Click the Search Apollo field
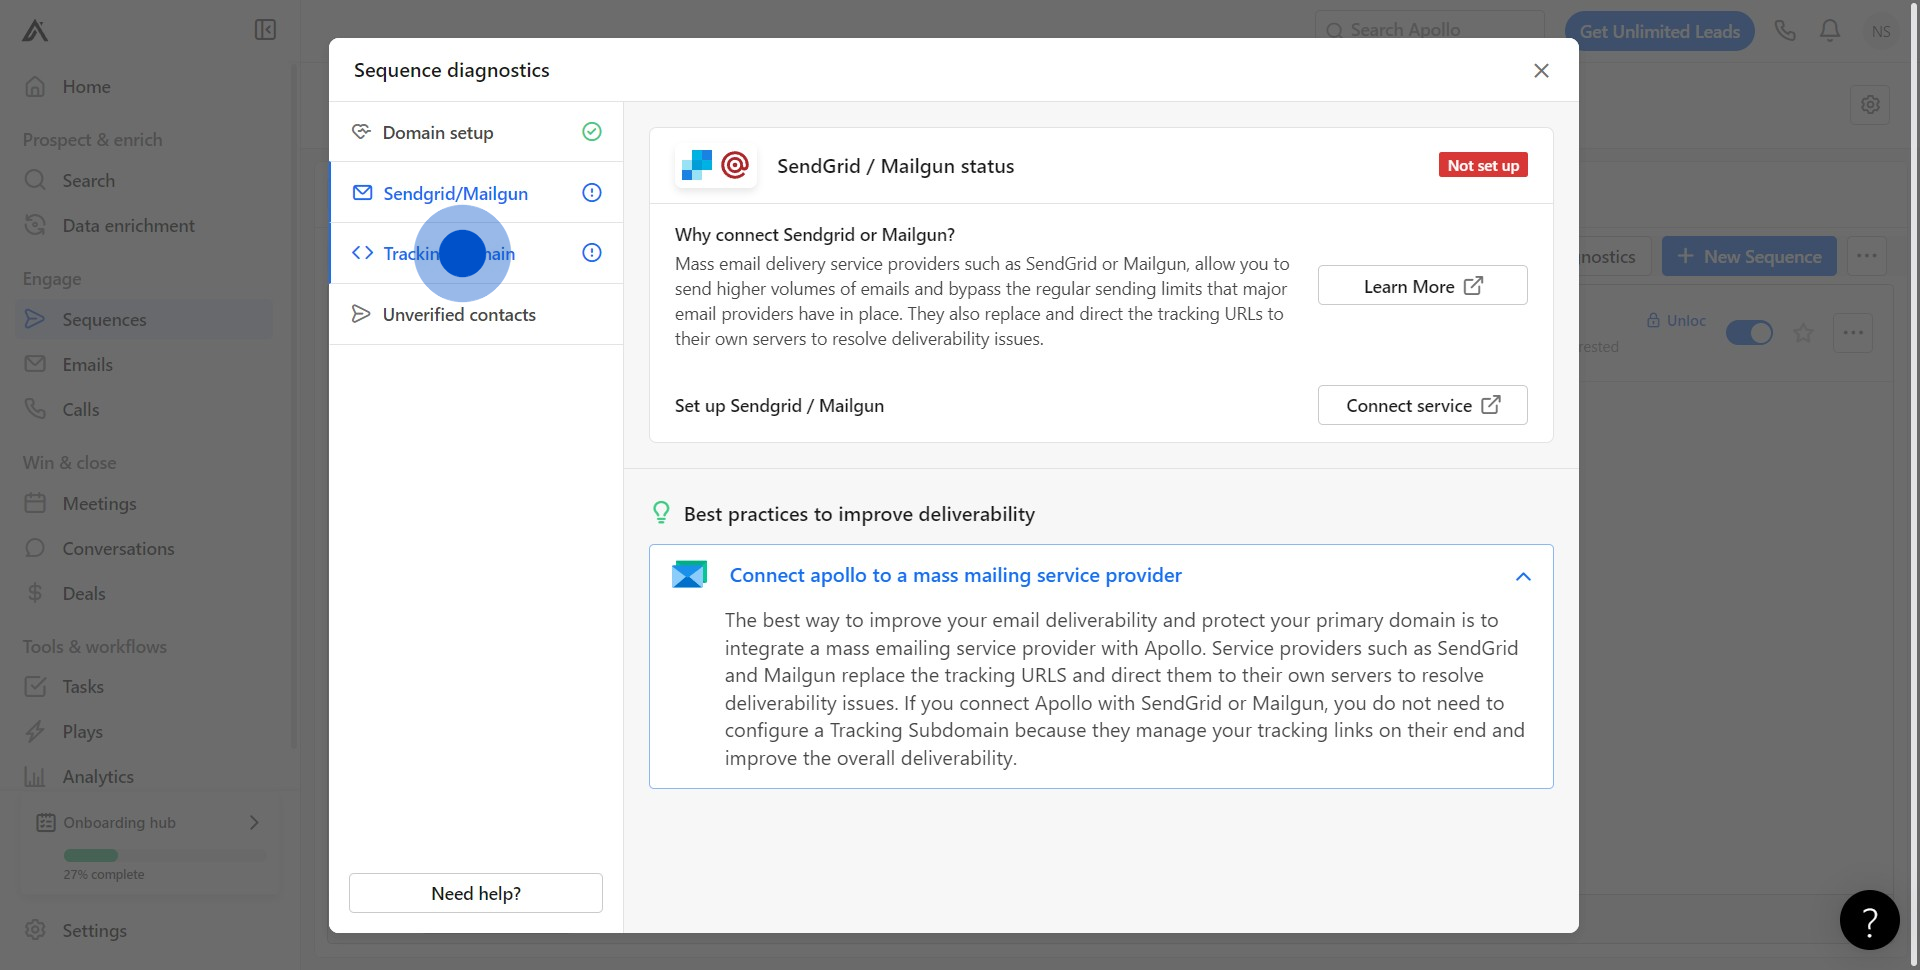The height and width of the screenshot is (970, 1920). pyautogui.click(x=1430, y=30)
